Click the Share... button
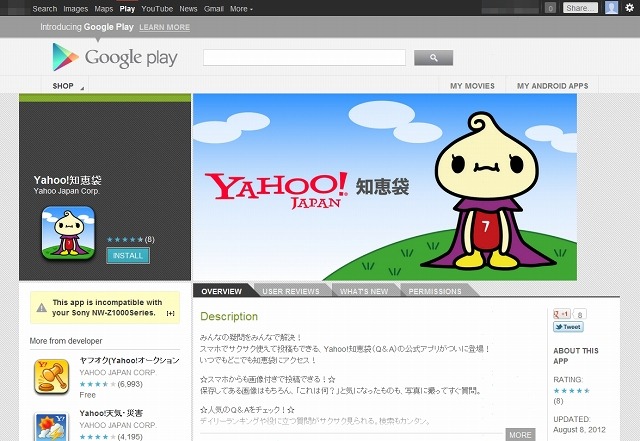This screenshot has width=640, height=441. [580, 8]
